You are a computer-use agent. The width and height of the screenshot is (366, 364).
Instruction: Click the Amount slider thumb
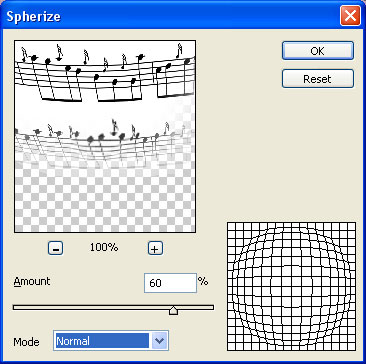[x=173, y=310]
